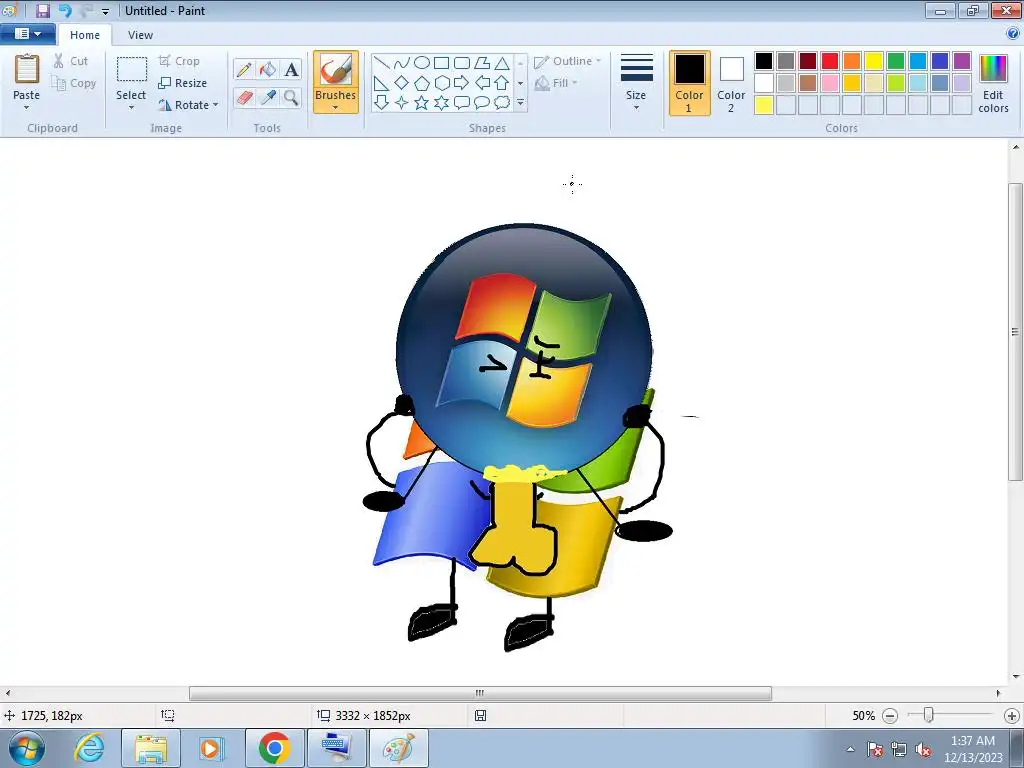
Task: Choose the Pentagon shape
Action: (x=422, y=83)
